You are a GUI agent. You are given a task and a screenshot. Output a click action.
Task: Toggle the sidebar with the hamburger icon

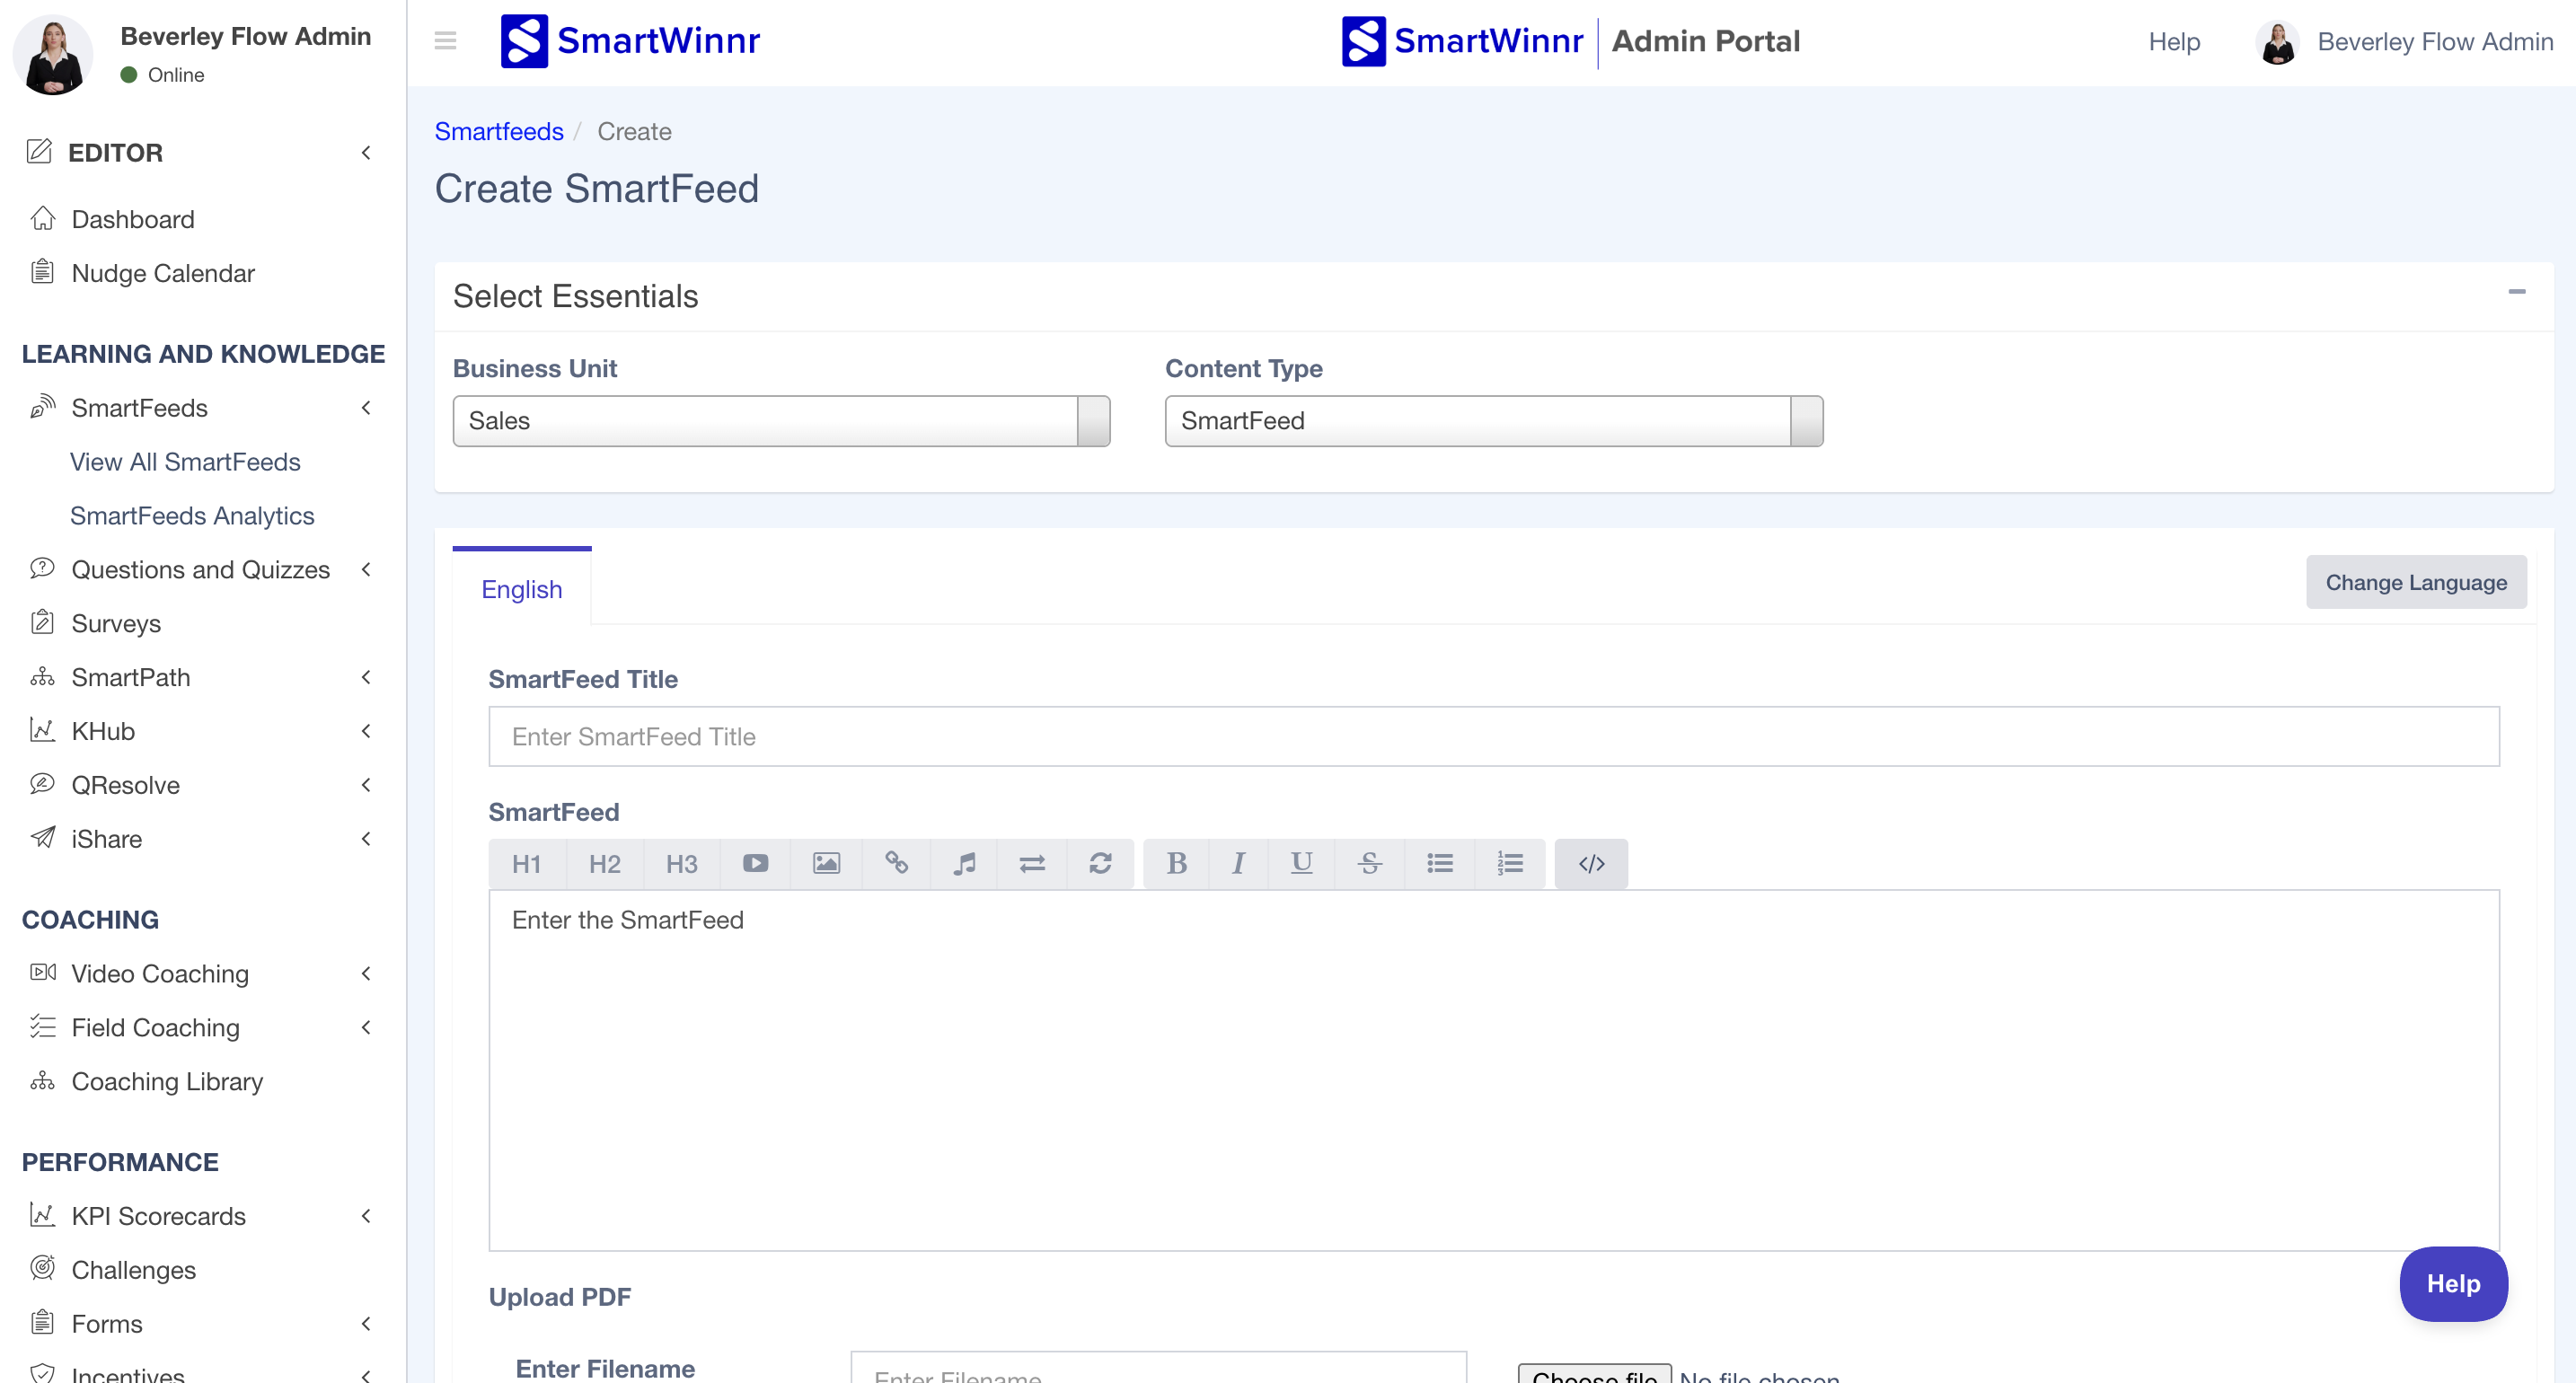tap(445, 41)
